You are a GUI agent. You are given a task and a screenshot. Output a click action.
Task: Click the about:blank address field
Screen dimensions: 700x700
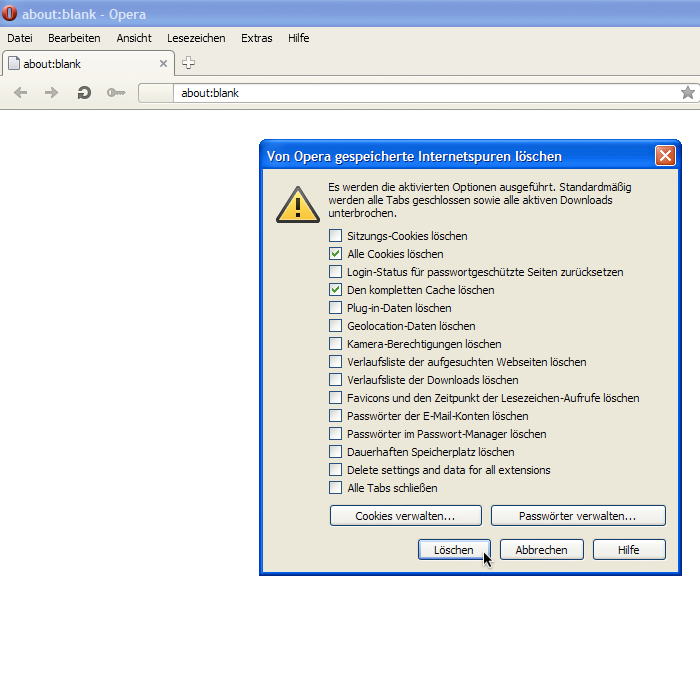pyautogui.click(x=426, y=93)
